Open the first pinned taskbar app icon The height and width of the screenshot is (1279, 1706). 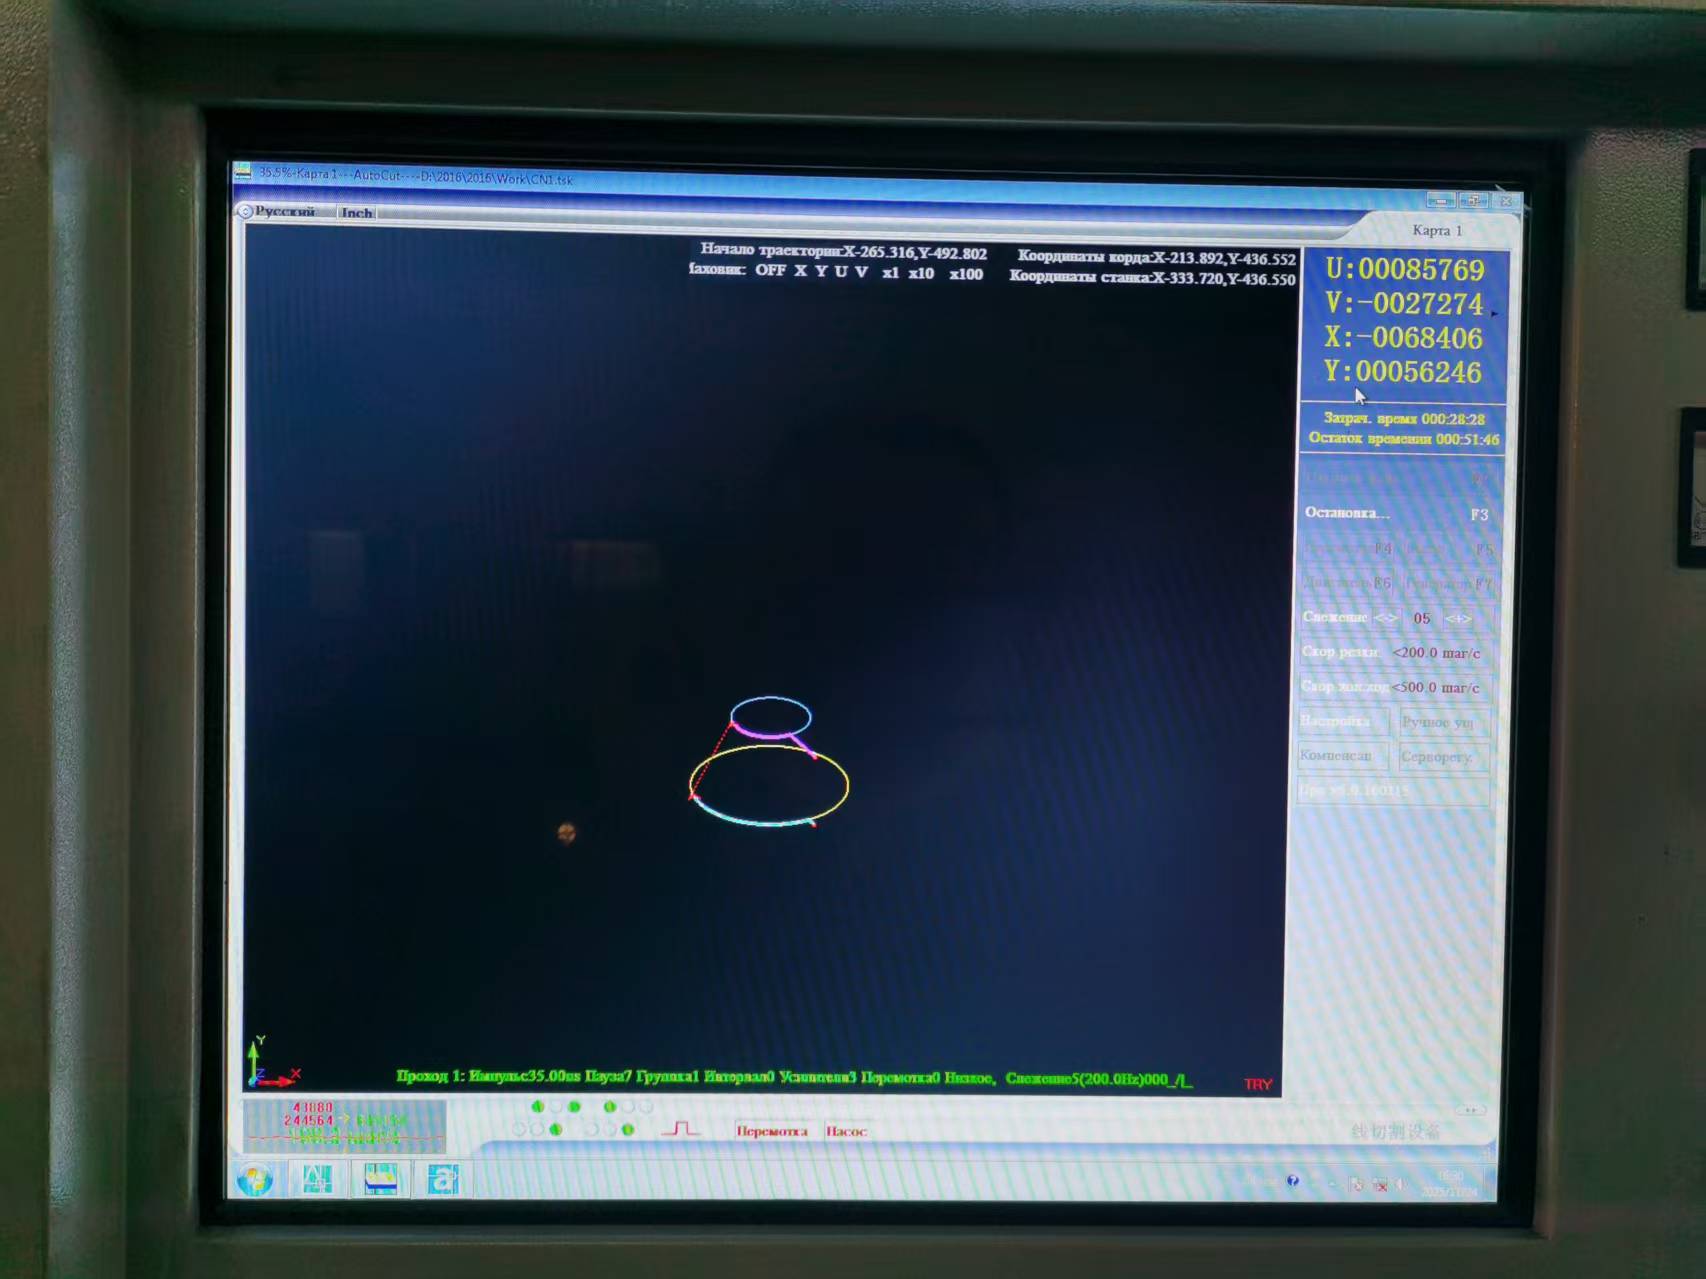tap(317, 1180)
